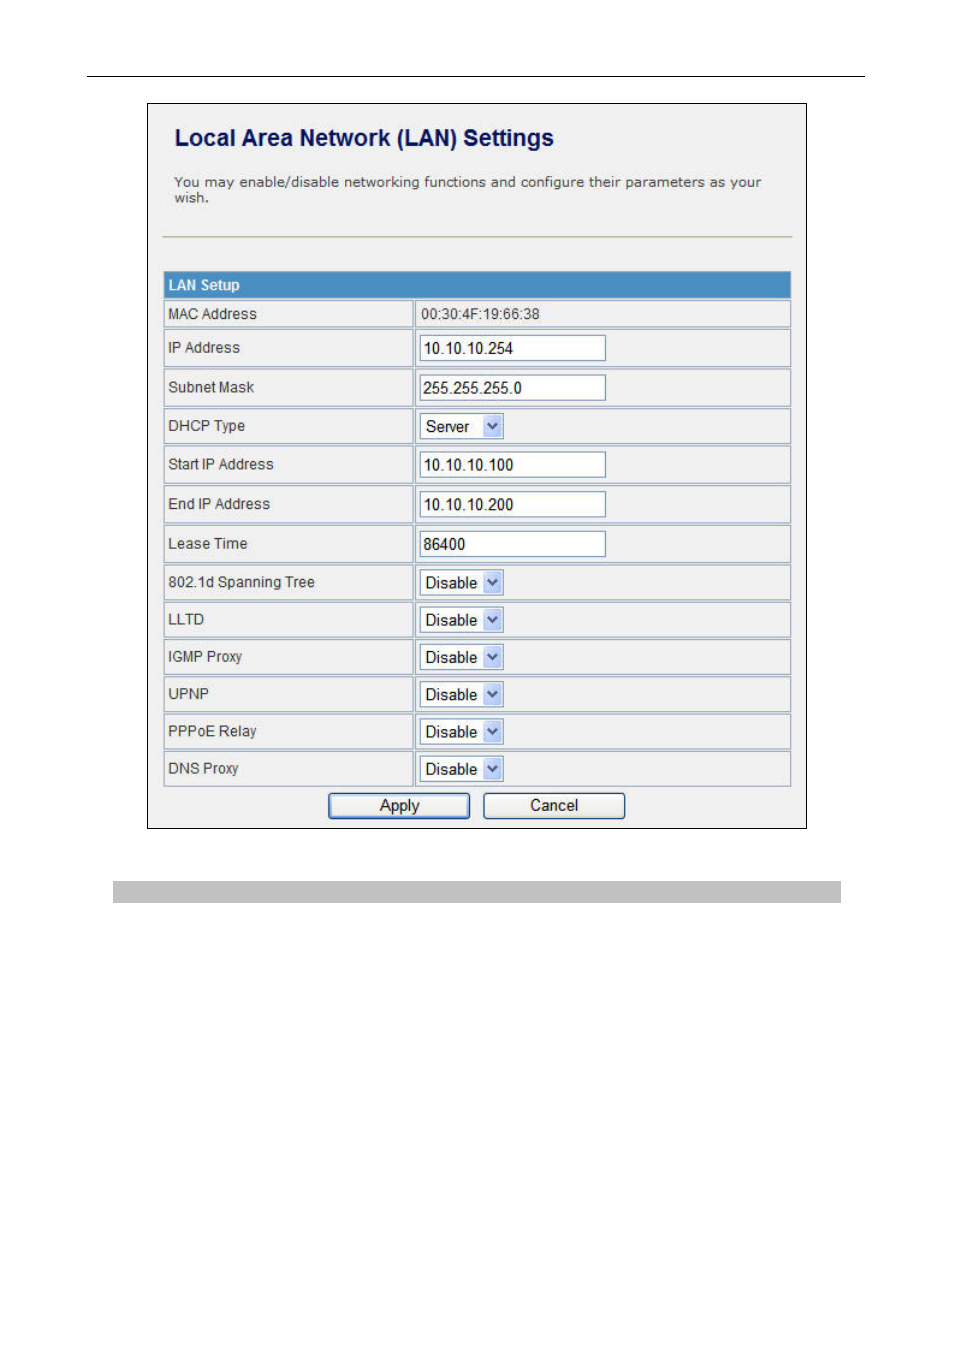The height and width of the screenshot is (1349, 954).
Task: Focus the Subnet Mask input field
Action: (x=512, y=388)
